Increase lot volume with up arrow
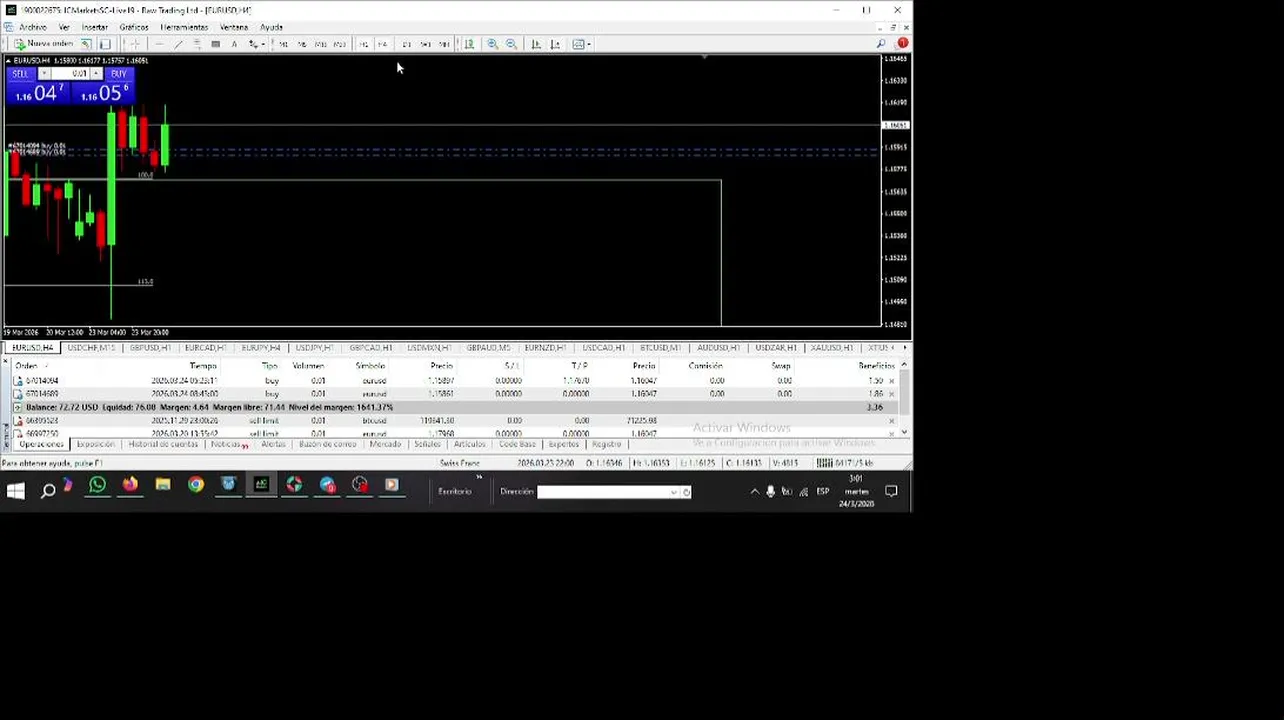The width and height of the screenshot is (1284, 720). click(x=96, y=74)
